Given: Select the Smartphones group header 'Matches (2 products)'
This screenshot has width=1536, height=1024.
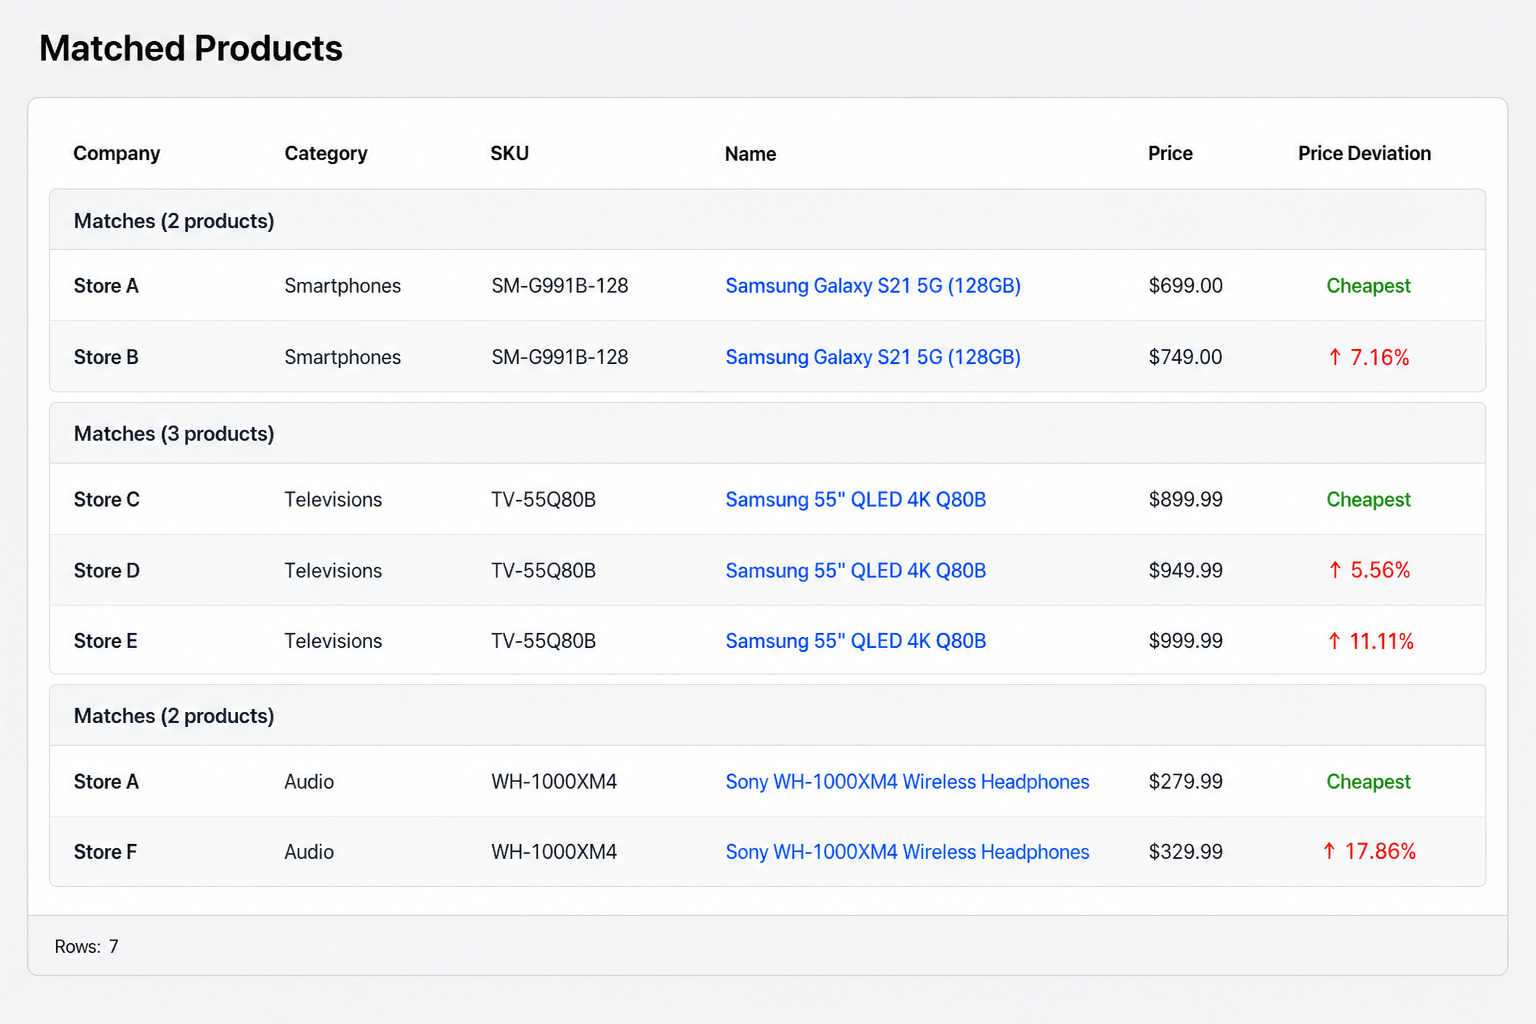Looking at the screenshot, I should tap(768, 221).
